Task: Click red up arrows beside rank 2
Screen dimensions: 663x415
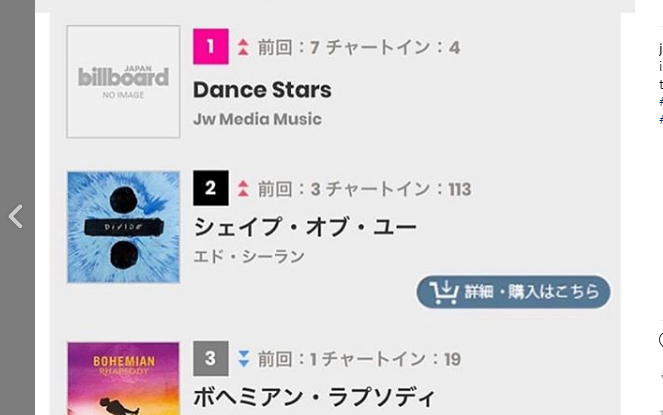Action: pyautogui.click(x=243, y=189)
